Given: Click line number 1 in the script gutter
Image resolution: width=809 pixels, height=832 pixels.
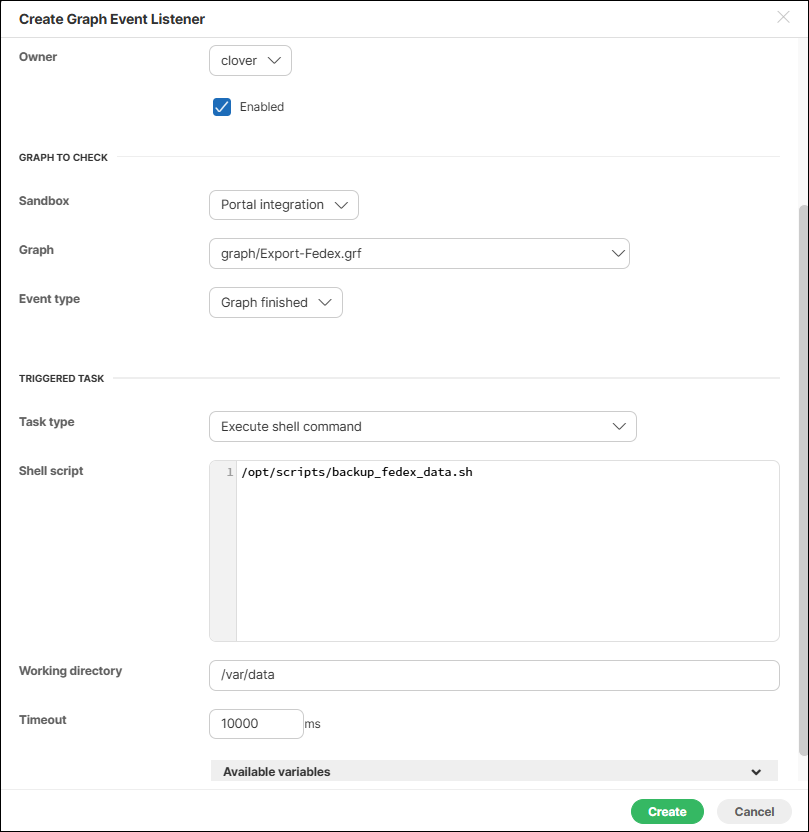Looking at the screenshot, I should pyautogui.click(x=229, y=472).
